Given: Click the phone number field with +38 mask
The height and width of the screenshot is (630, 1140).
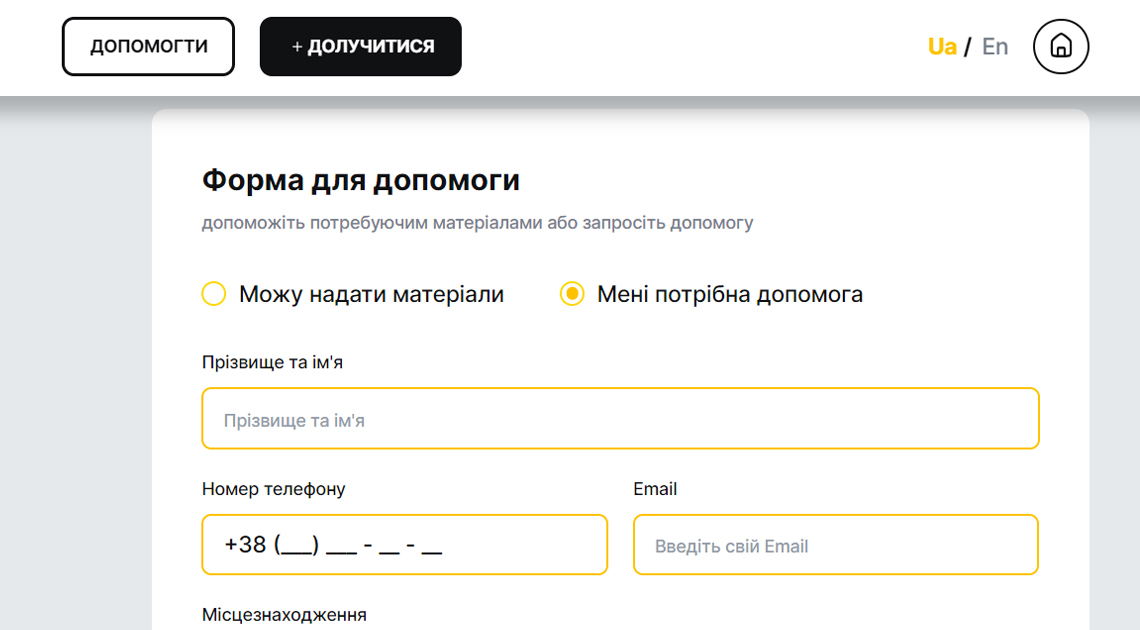Looking at the screenshot, I should click(404, 545).
